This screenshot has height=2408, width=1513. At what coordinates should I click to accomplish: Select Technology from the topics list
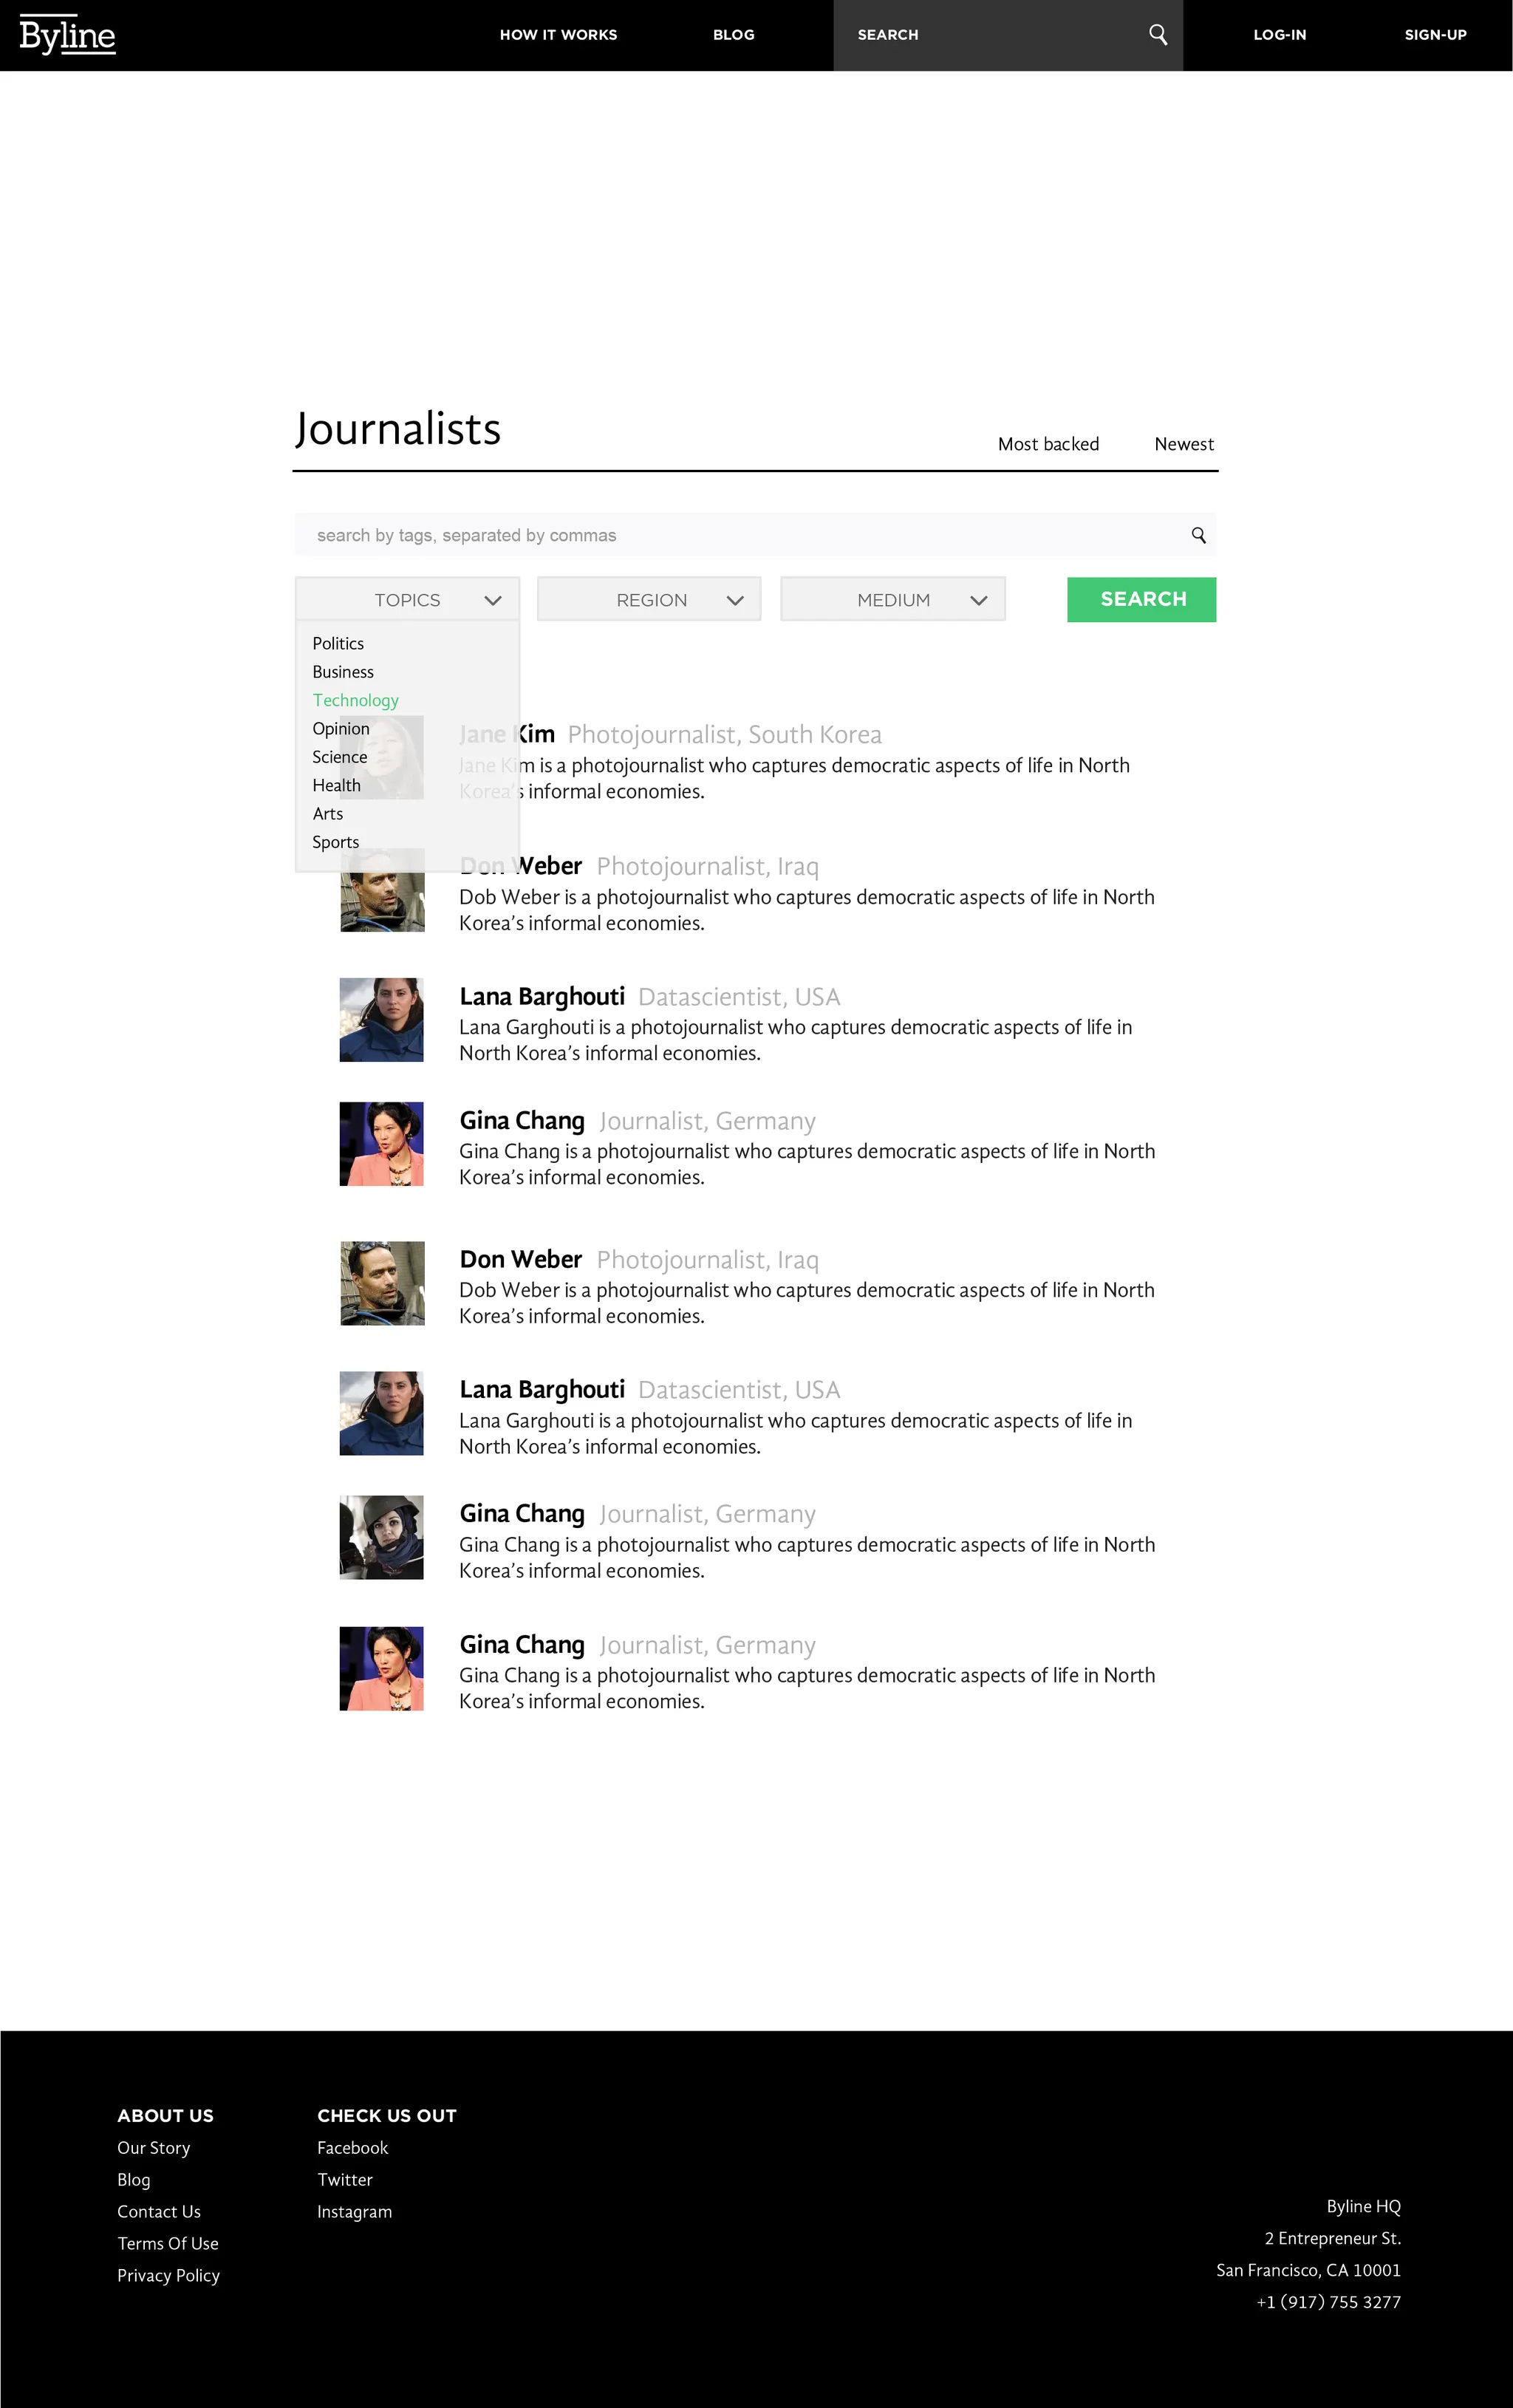point(355,700)
